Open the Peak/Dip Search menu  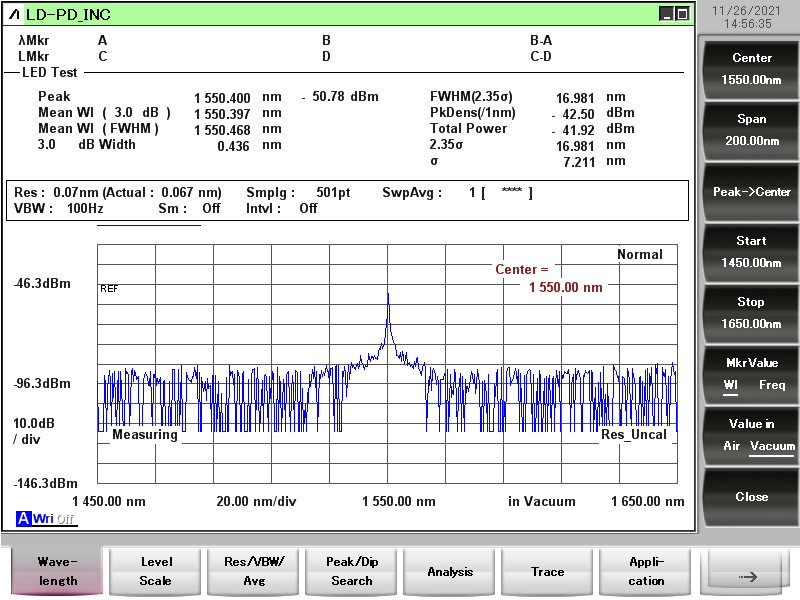pyautogui.click(x=352, y=572)
